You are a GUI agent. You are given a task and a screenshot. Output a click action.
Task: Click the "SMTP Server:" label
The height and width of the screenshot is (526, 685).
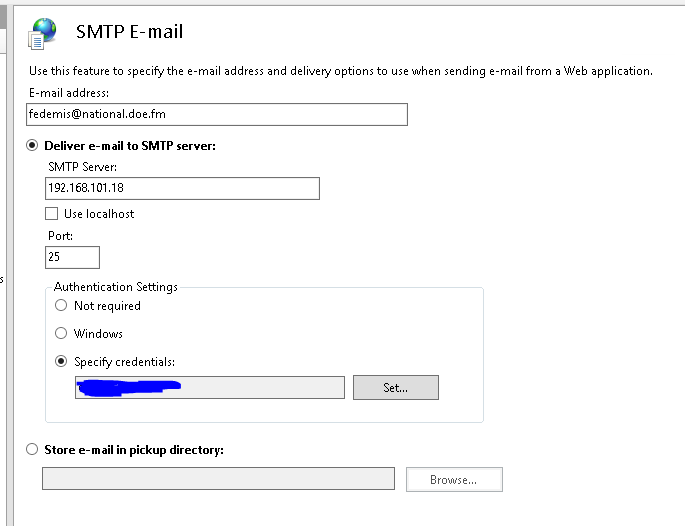coord(82,167)
